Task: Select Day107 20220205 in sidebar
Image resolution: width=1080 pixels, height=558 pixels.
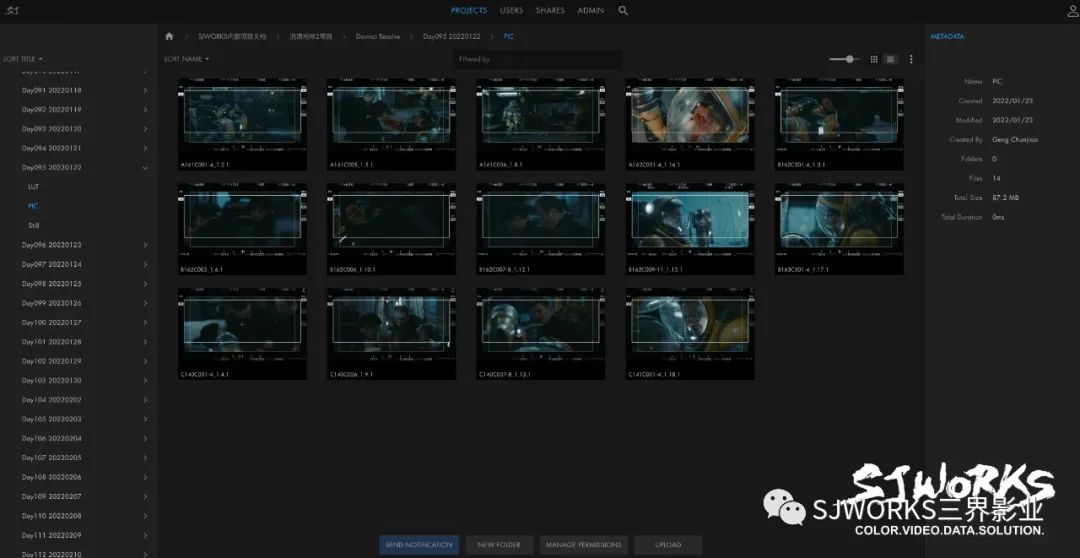Action: pos(51,457)
